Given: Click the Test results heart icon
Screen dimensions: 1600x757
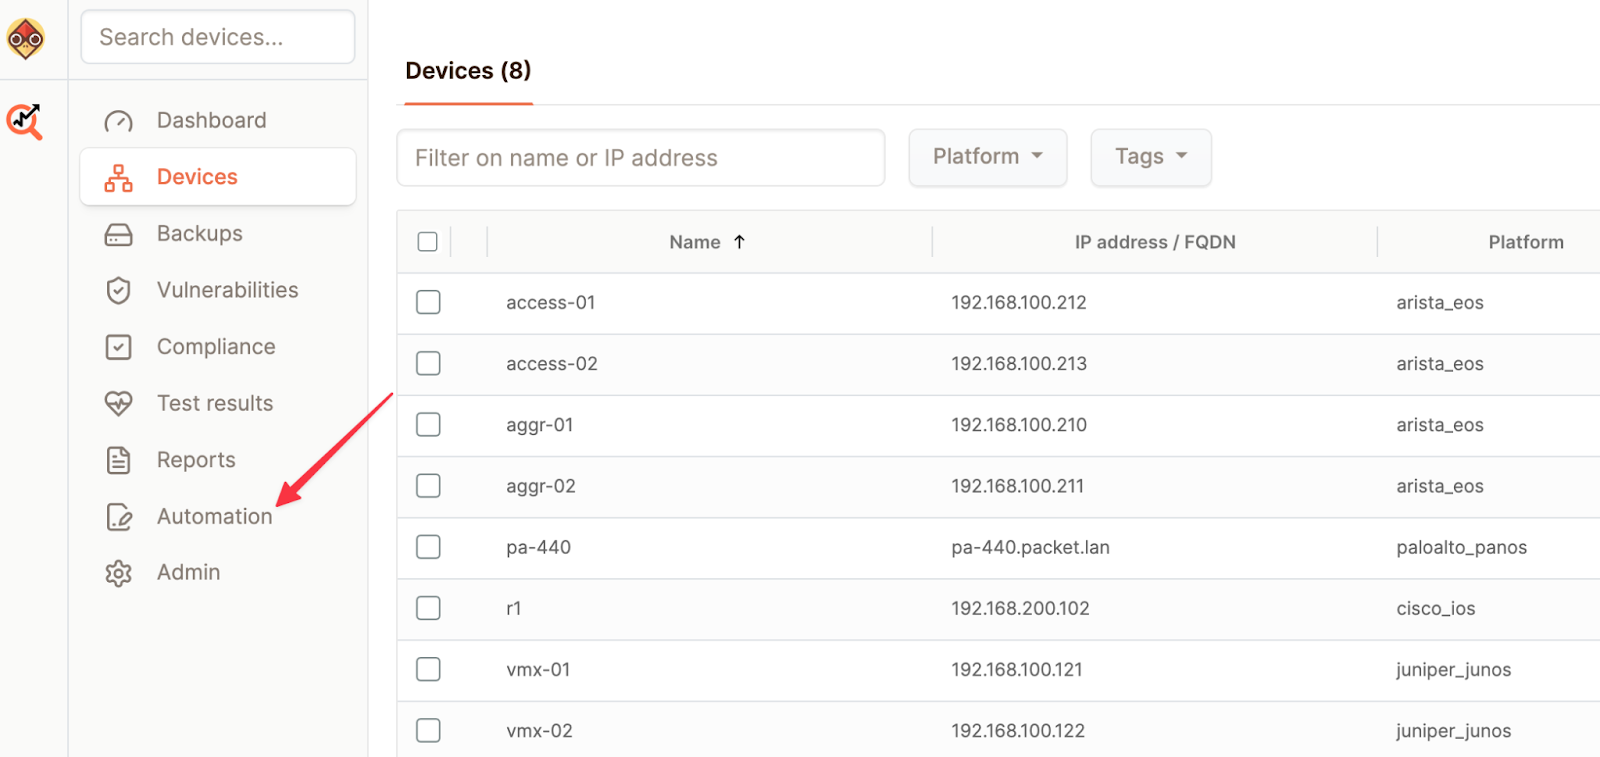Looking at the screenshot, I should click(x=118, y=403).
